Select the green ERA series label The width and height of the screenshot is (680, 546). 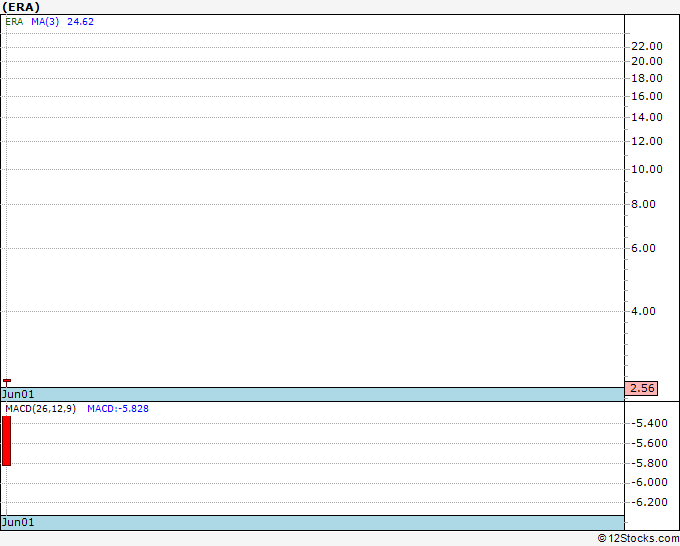[14, 22]
